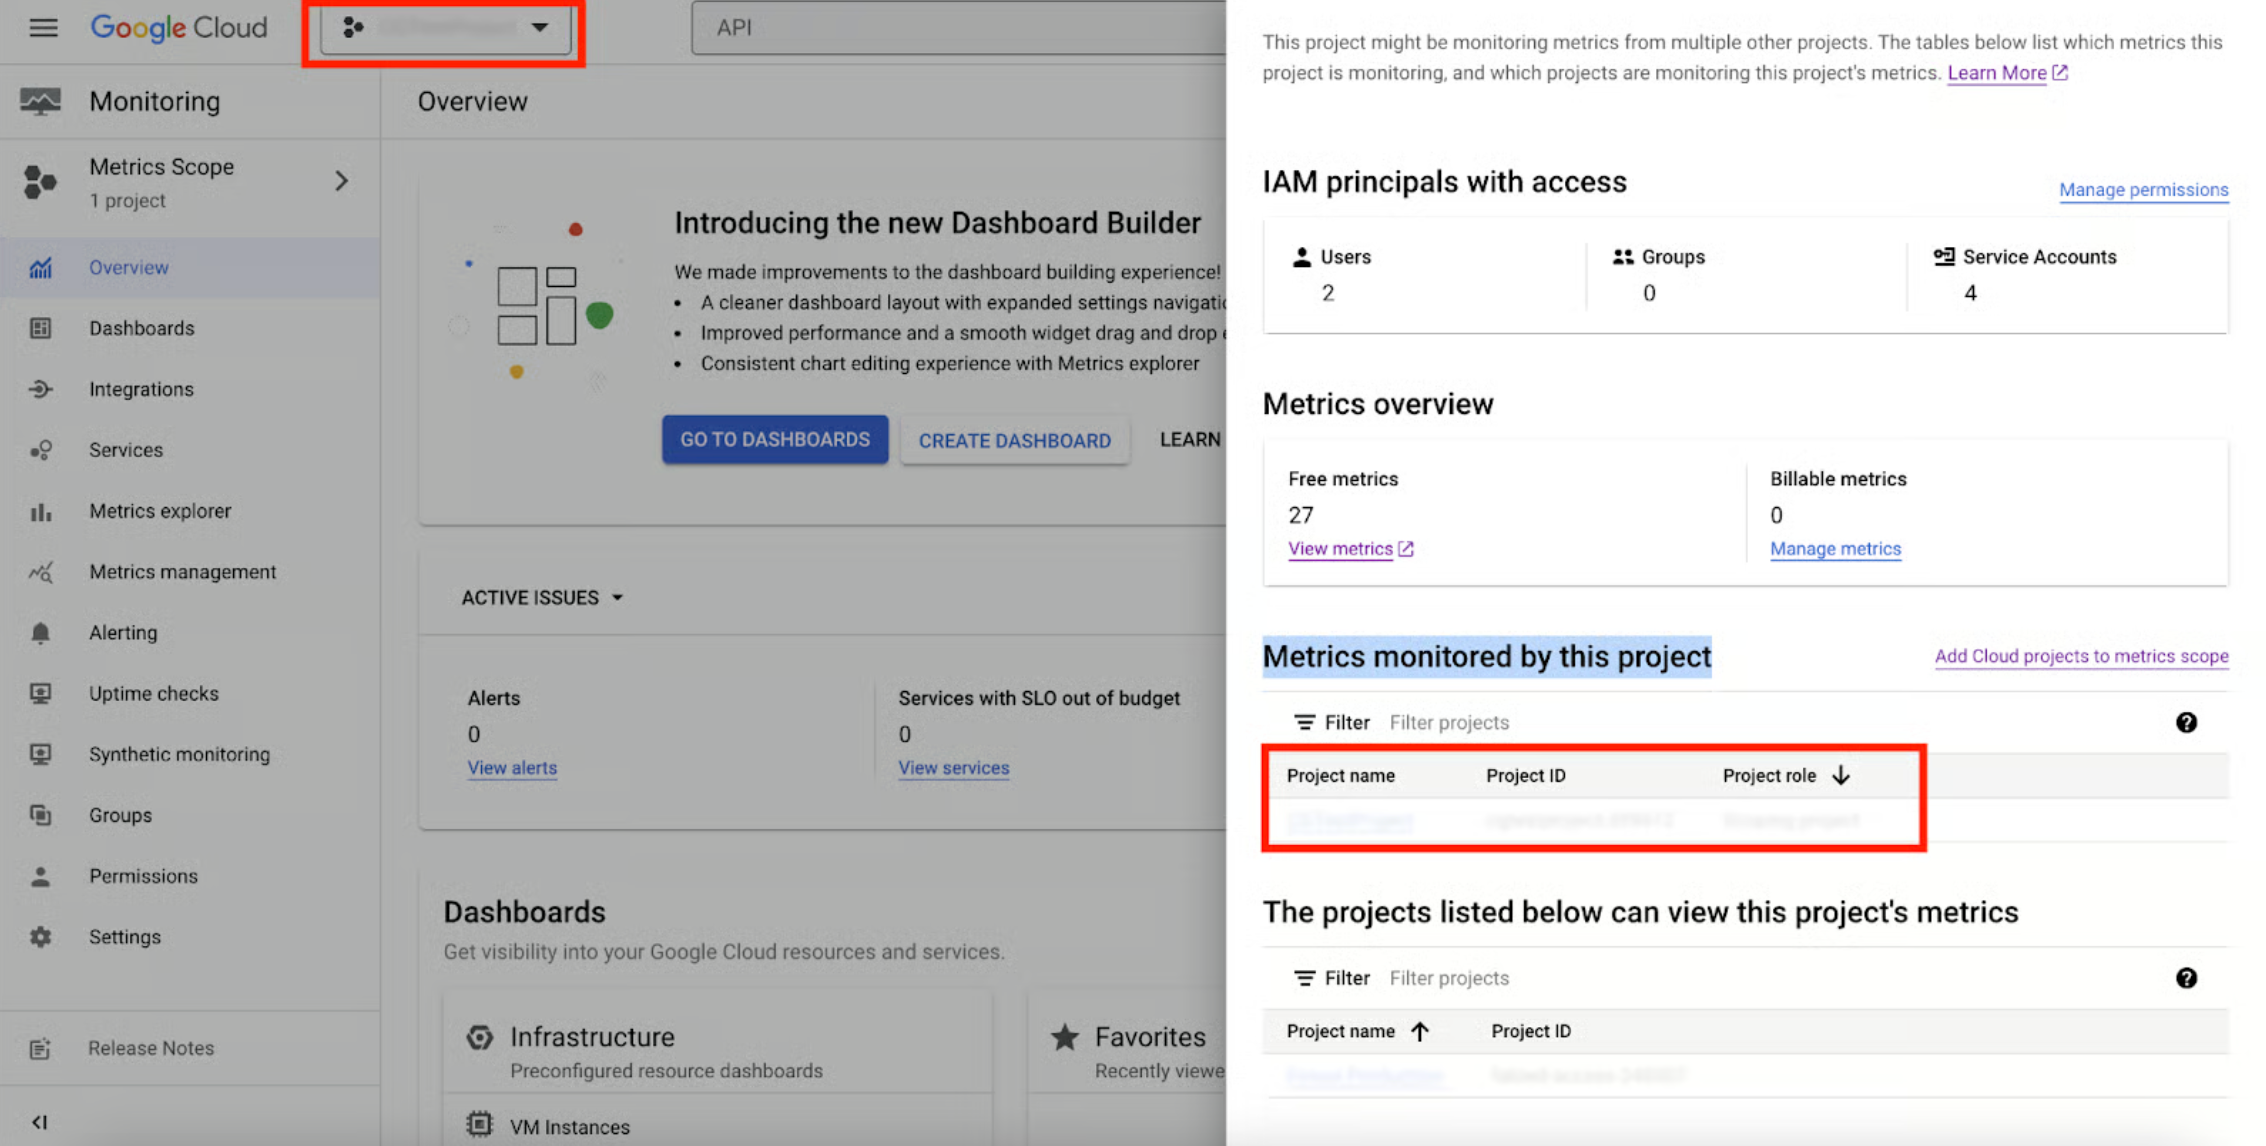Screen dimensions: 2266x1146
Task: Click help icon beside the first Filter projects field
Action: pos(2186,723)
